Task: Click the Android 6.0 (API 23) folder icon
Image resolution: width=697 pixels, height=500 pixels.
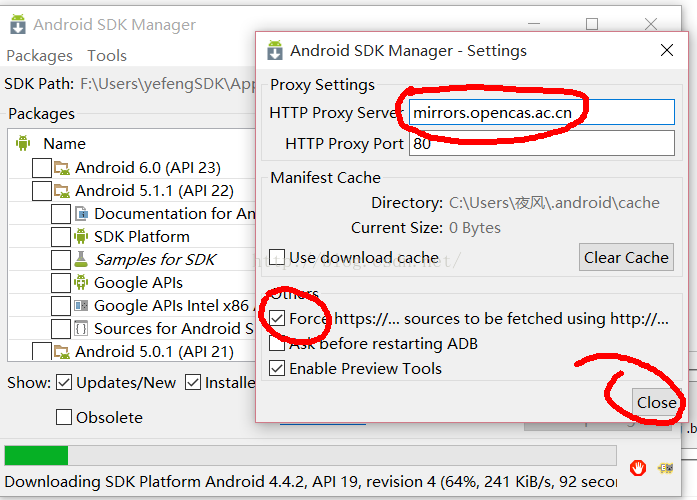Action: [x=62, y=168]
